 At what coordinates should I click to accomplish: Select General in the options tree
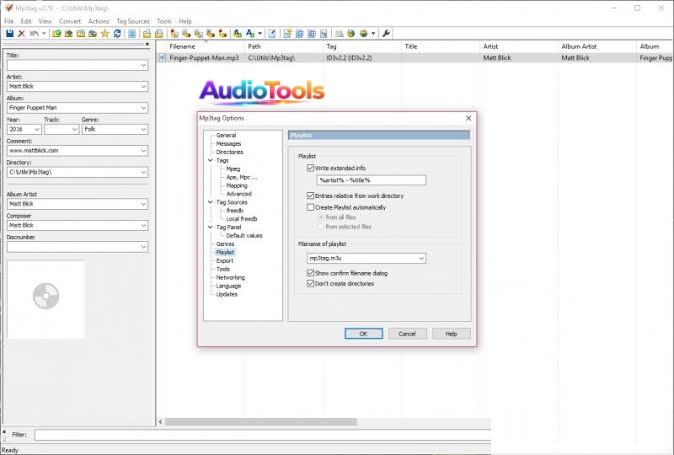(226, 135)
